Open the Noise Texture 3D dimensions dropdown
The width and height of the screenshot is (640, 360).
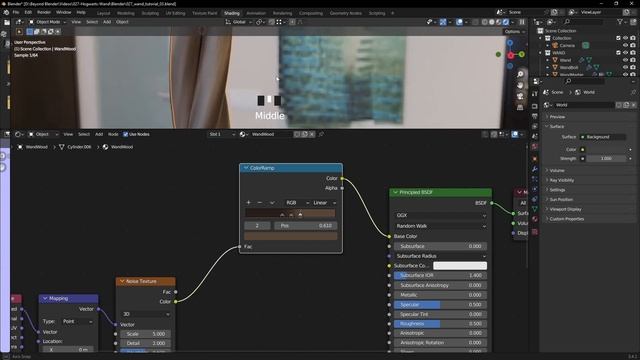(146, 314)
